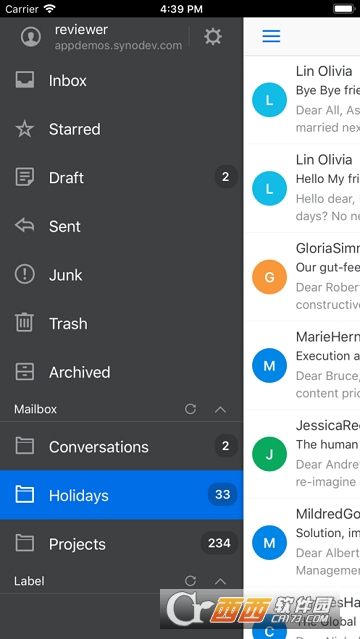Collapse the Label section chevron
The image size is (360, 639).
pos(220,581)
